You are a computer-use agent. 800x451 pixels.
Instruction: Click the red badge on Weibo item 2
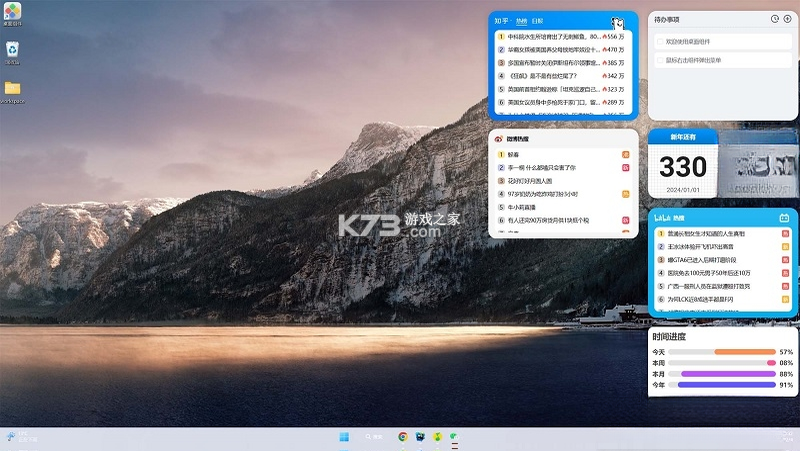[x=626, y=168]
